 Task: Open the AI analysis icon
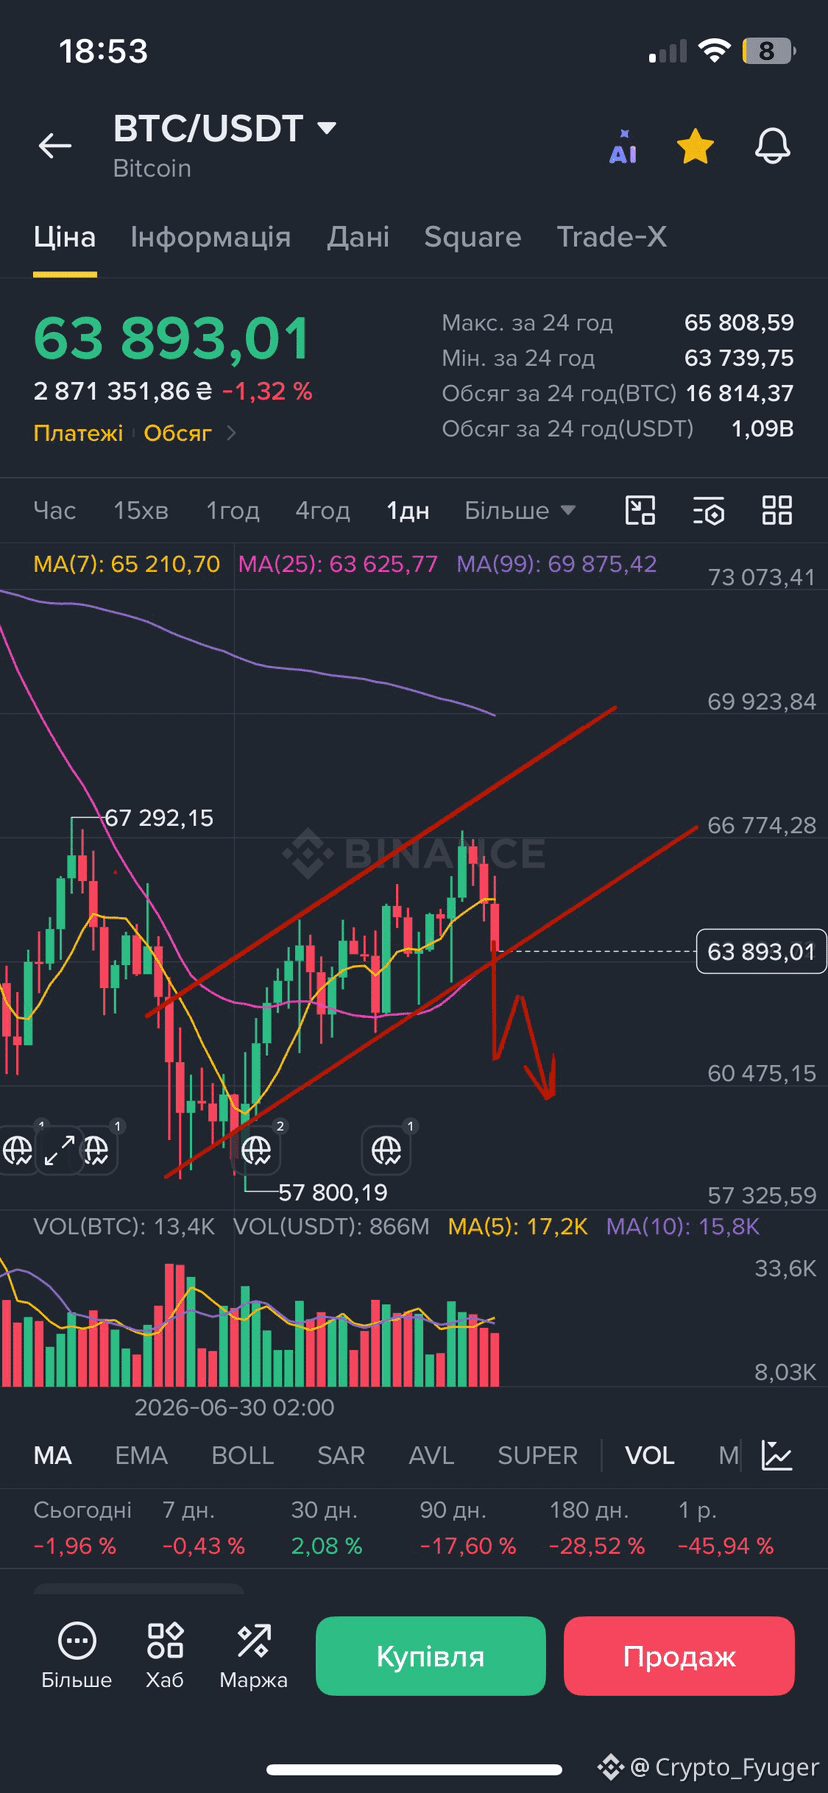click(x=623, y=147)
